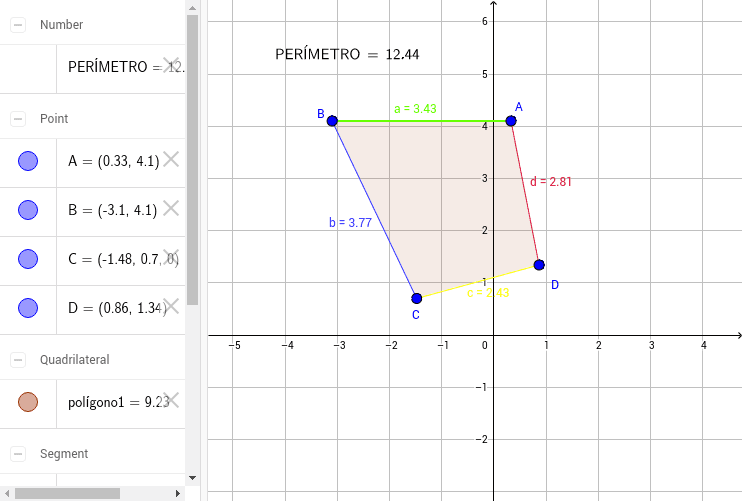
Task: Collapse the Number section
Action: tap(18, 25)
